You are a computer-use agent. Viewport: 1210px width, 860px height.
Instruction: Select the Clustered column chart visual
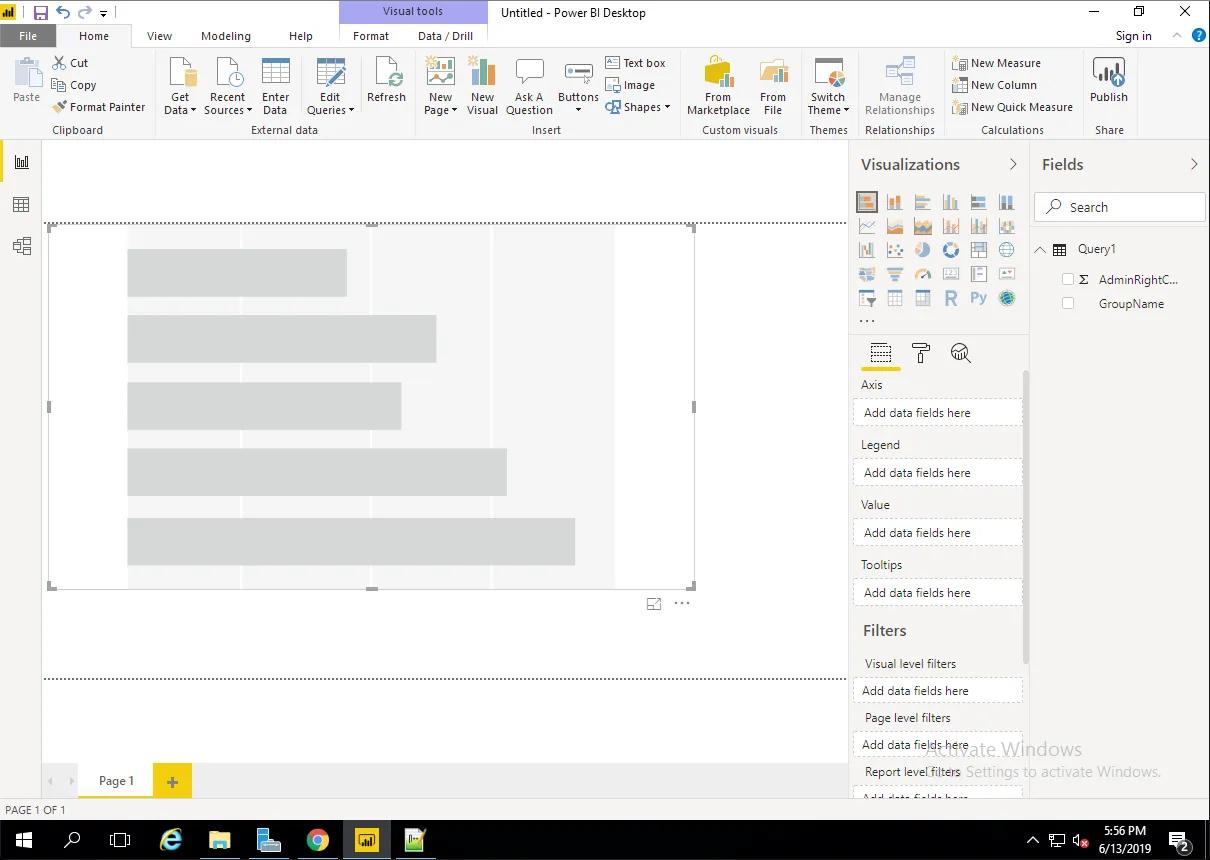pyautogui.click(x=951, y=202)
